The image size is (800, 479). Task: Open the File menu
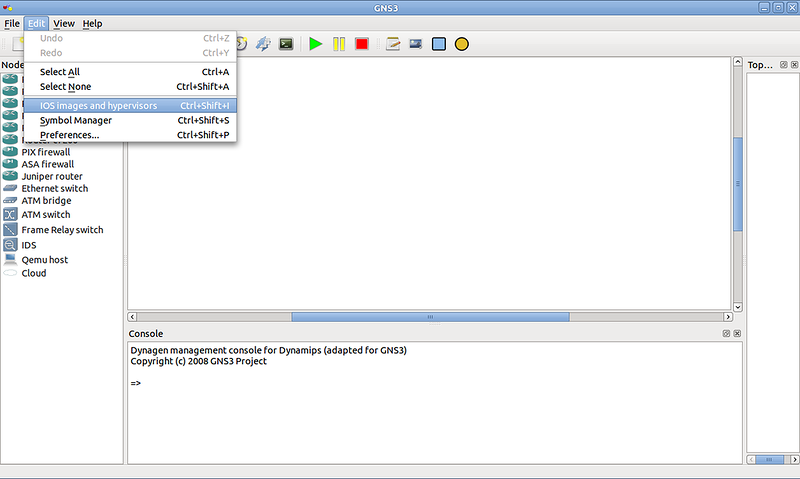(12, 23)
